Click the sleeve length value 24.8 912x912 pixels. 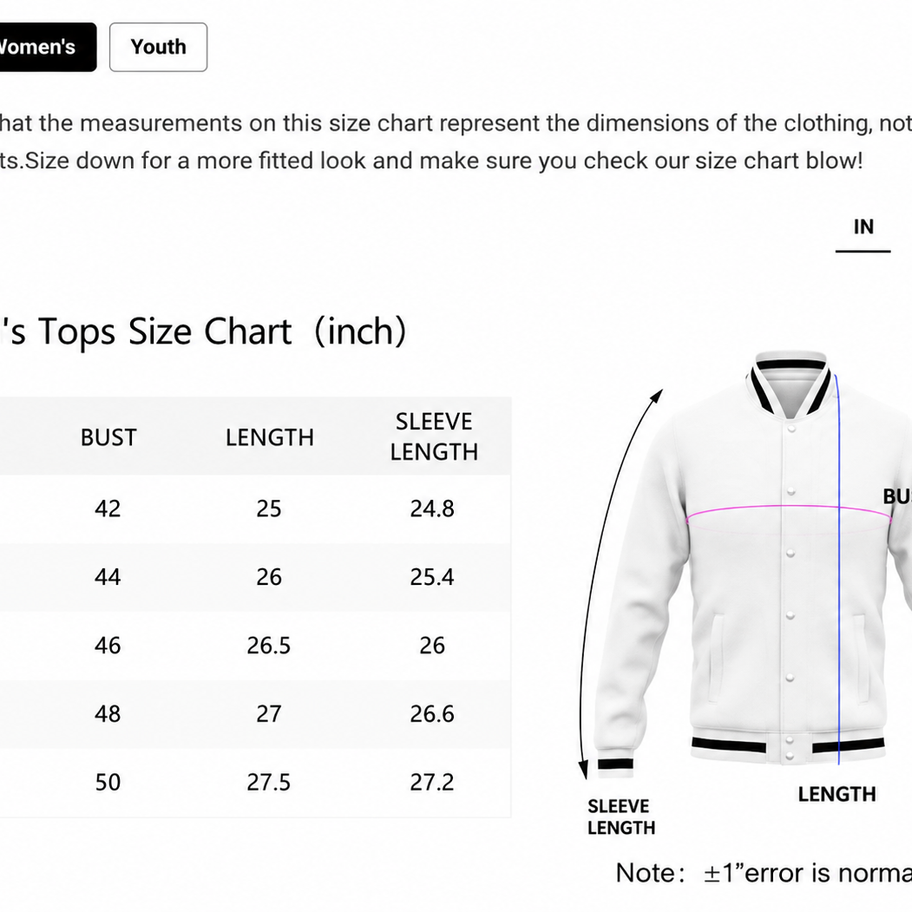pyautogui.click(x=432, y=509)
